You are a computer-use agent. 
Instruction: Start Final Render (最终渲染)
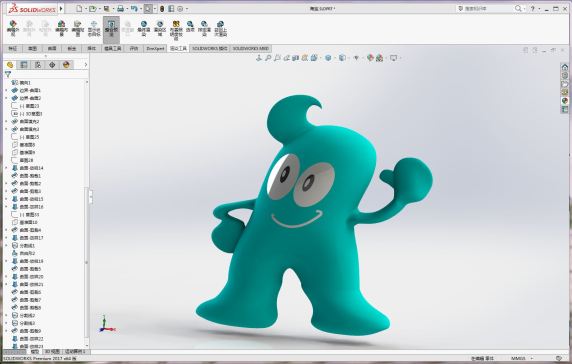tap(144, 28)
